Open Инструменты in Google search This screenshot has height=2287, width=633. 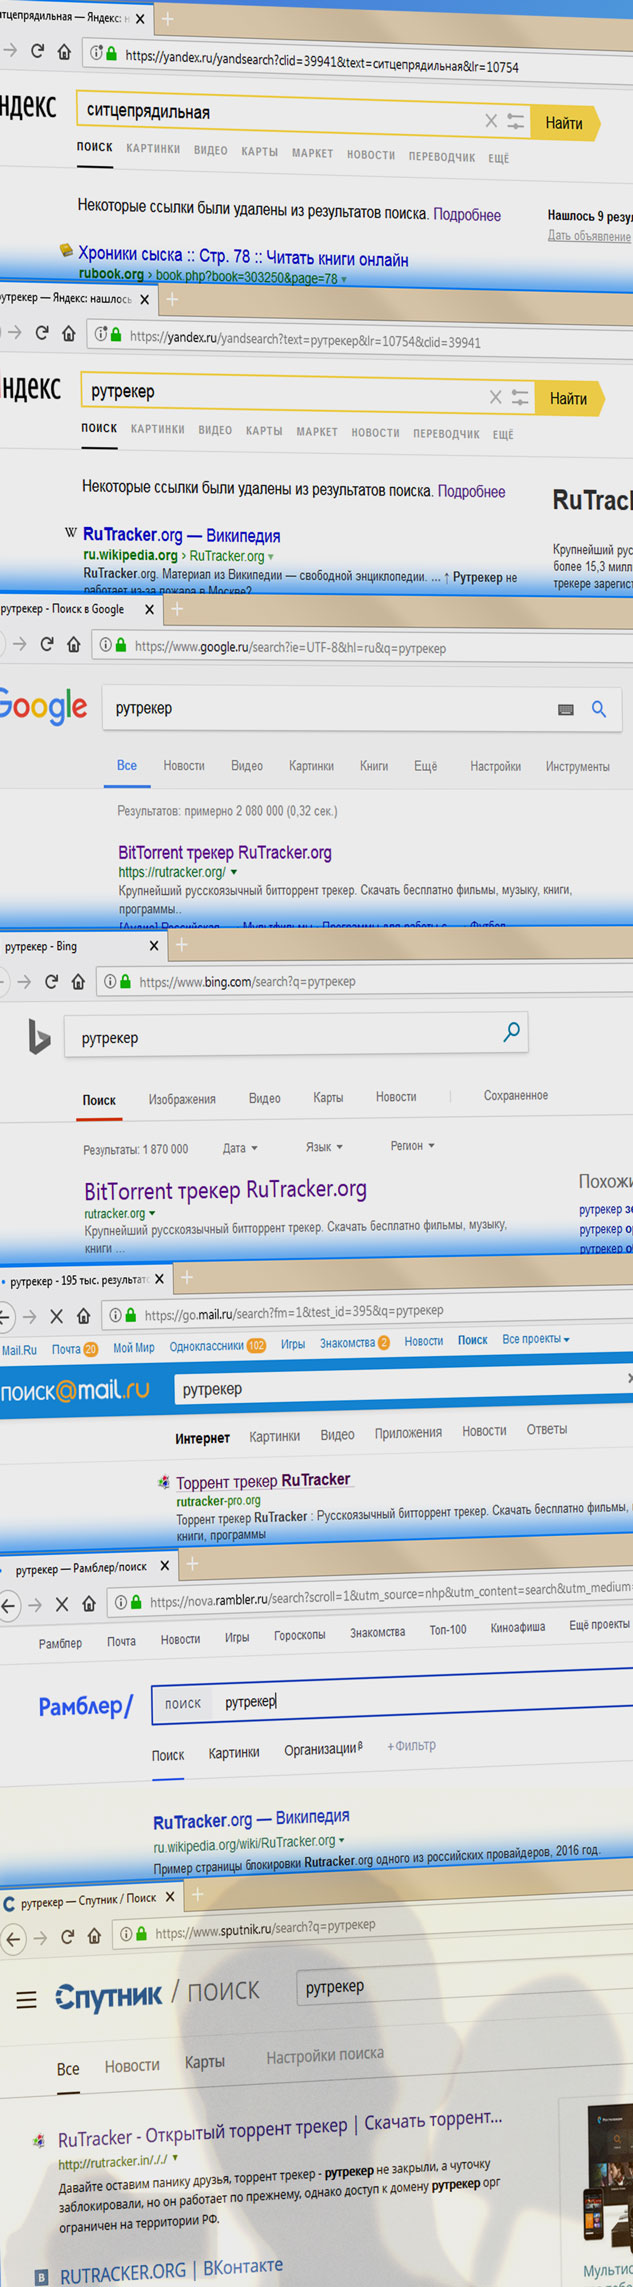coord(577,767)
